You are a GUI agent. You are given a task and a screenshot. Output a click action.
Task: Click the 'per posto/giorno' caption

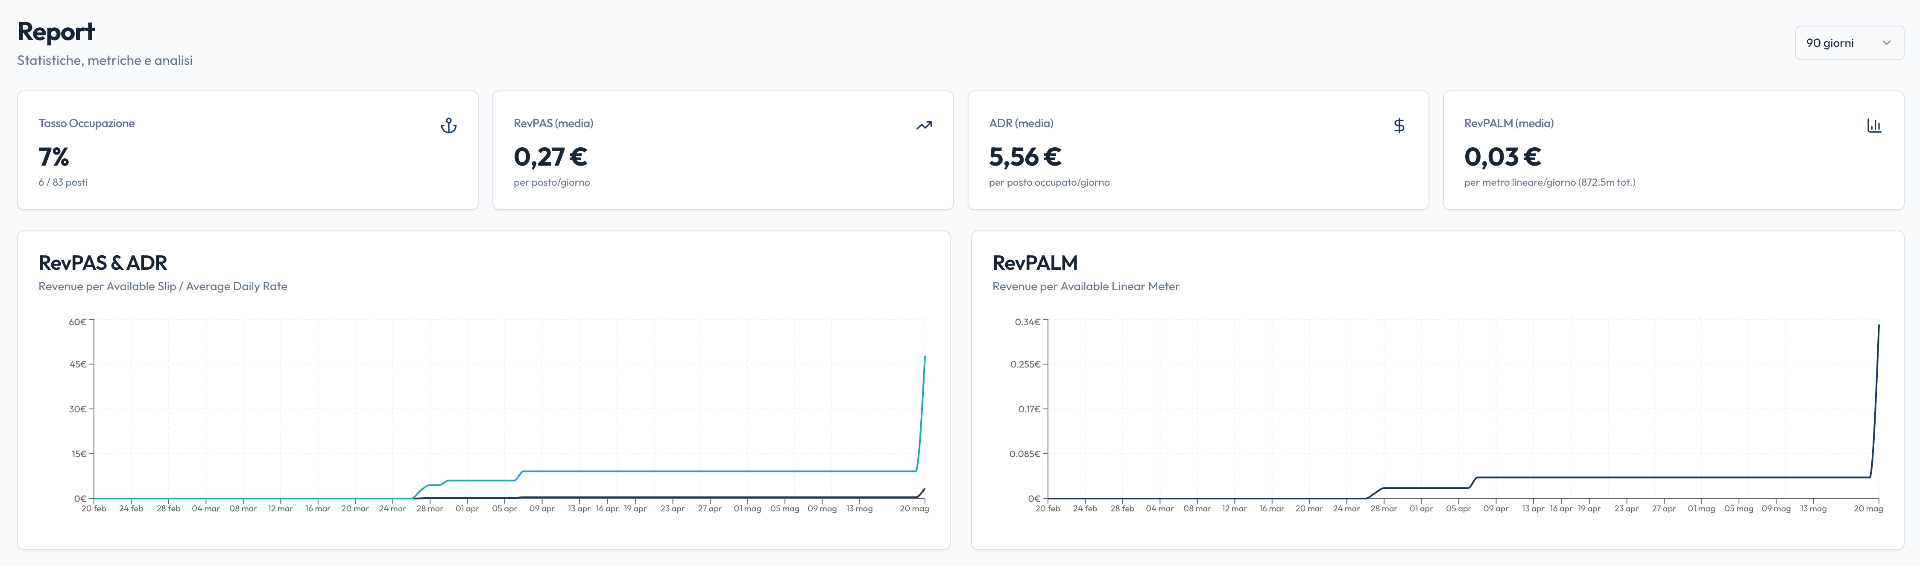(551, 182)
